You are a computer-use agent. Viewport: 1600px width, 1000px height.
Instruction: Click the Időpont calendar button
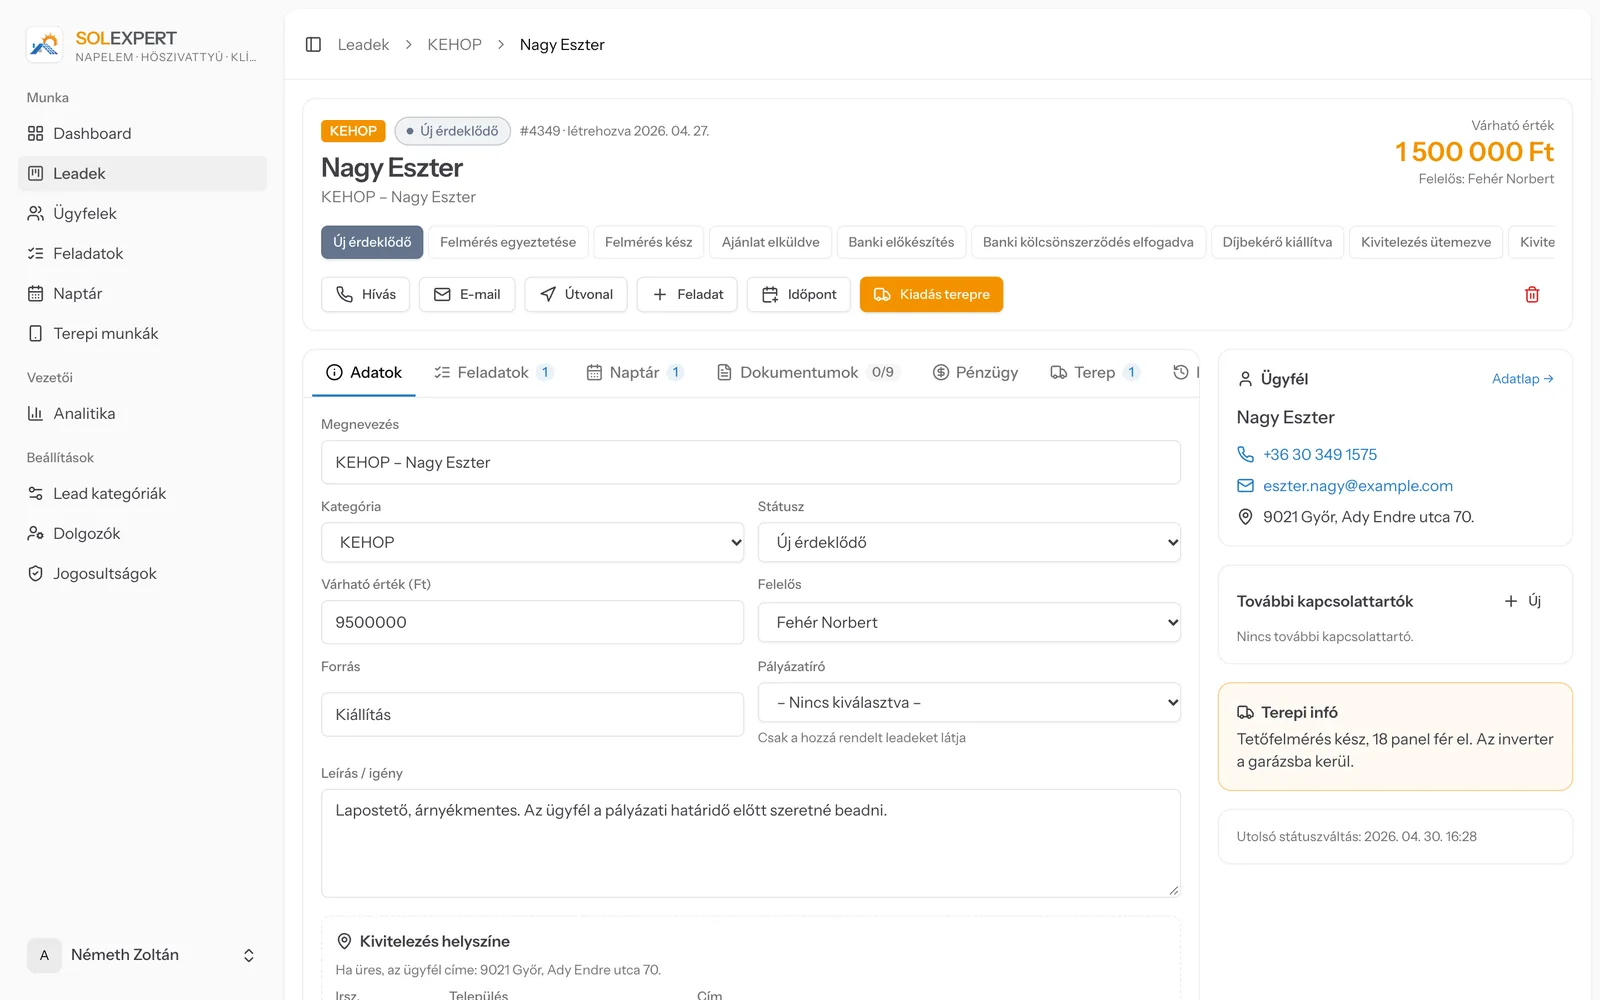point(799,295)
